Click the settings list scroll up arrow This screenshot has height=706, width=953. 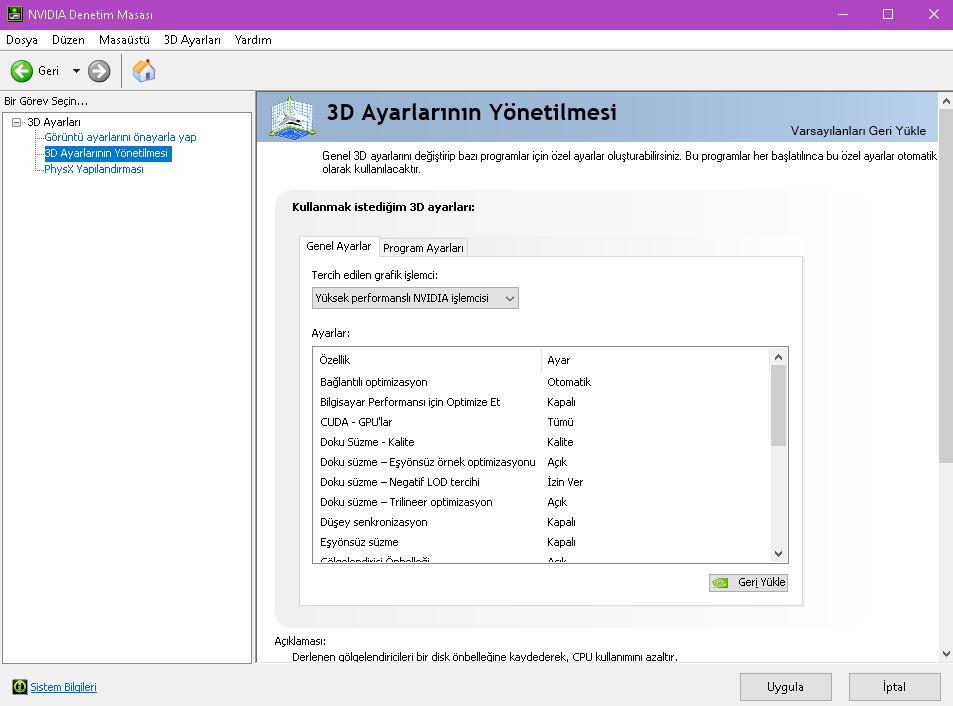778,357
